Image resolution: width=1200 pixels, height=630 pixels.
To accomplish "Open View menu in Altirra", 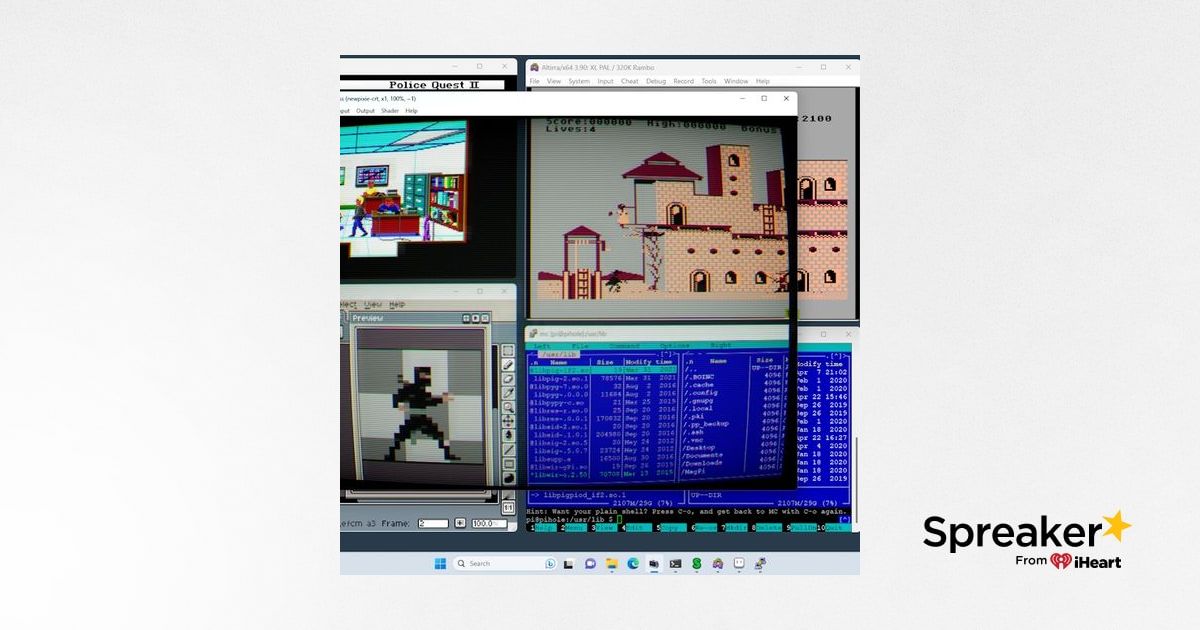I will coord(554,81).
